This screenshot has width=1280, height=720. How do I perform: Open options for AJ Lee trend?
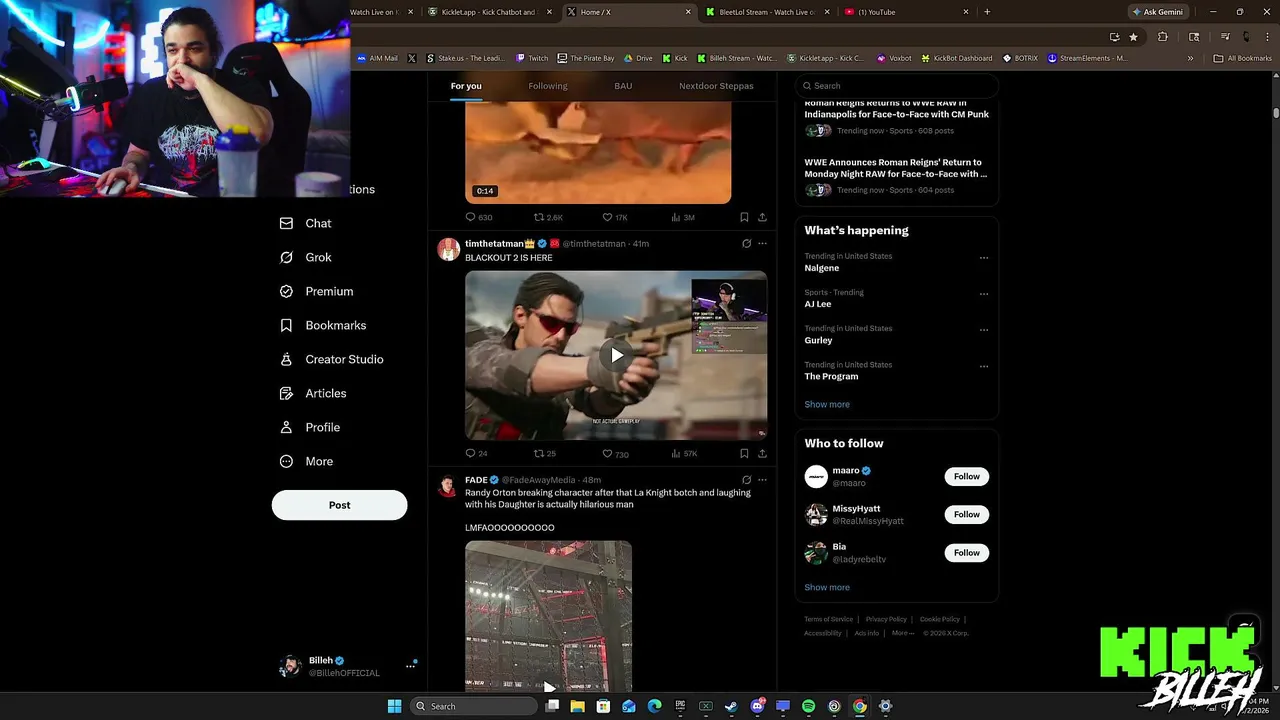point(984,294)
